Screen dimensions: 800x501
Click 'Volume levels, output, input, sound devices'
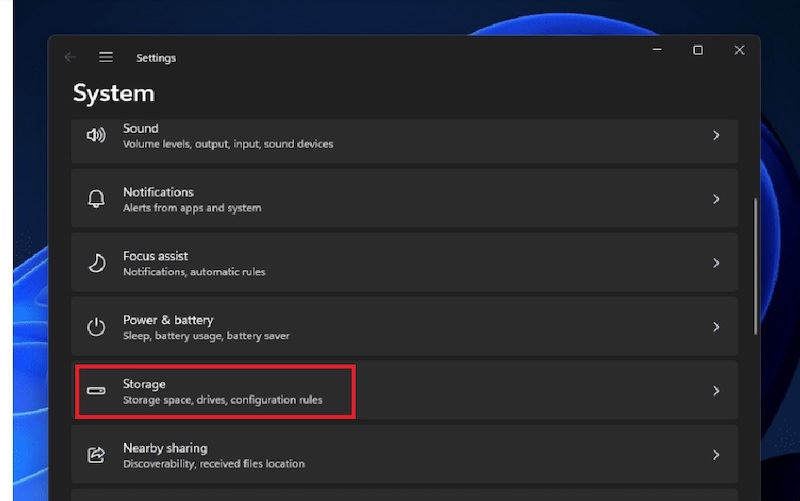point(228,144)
